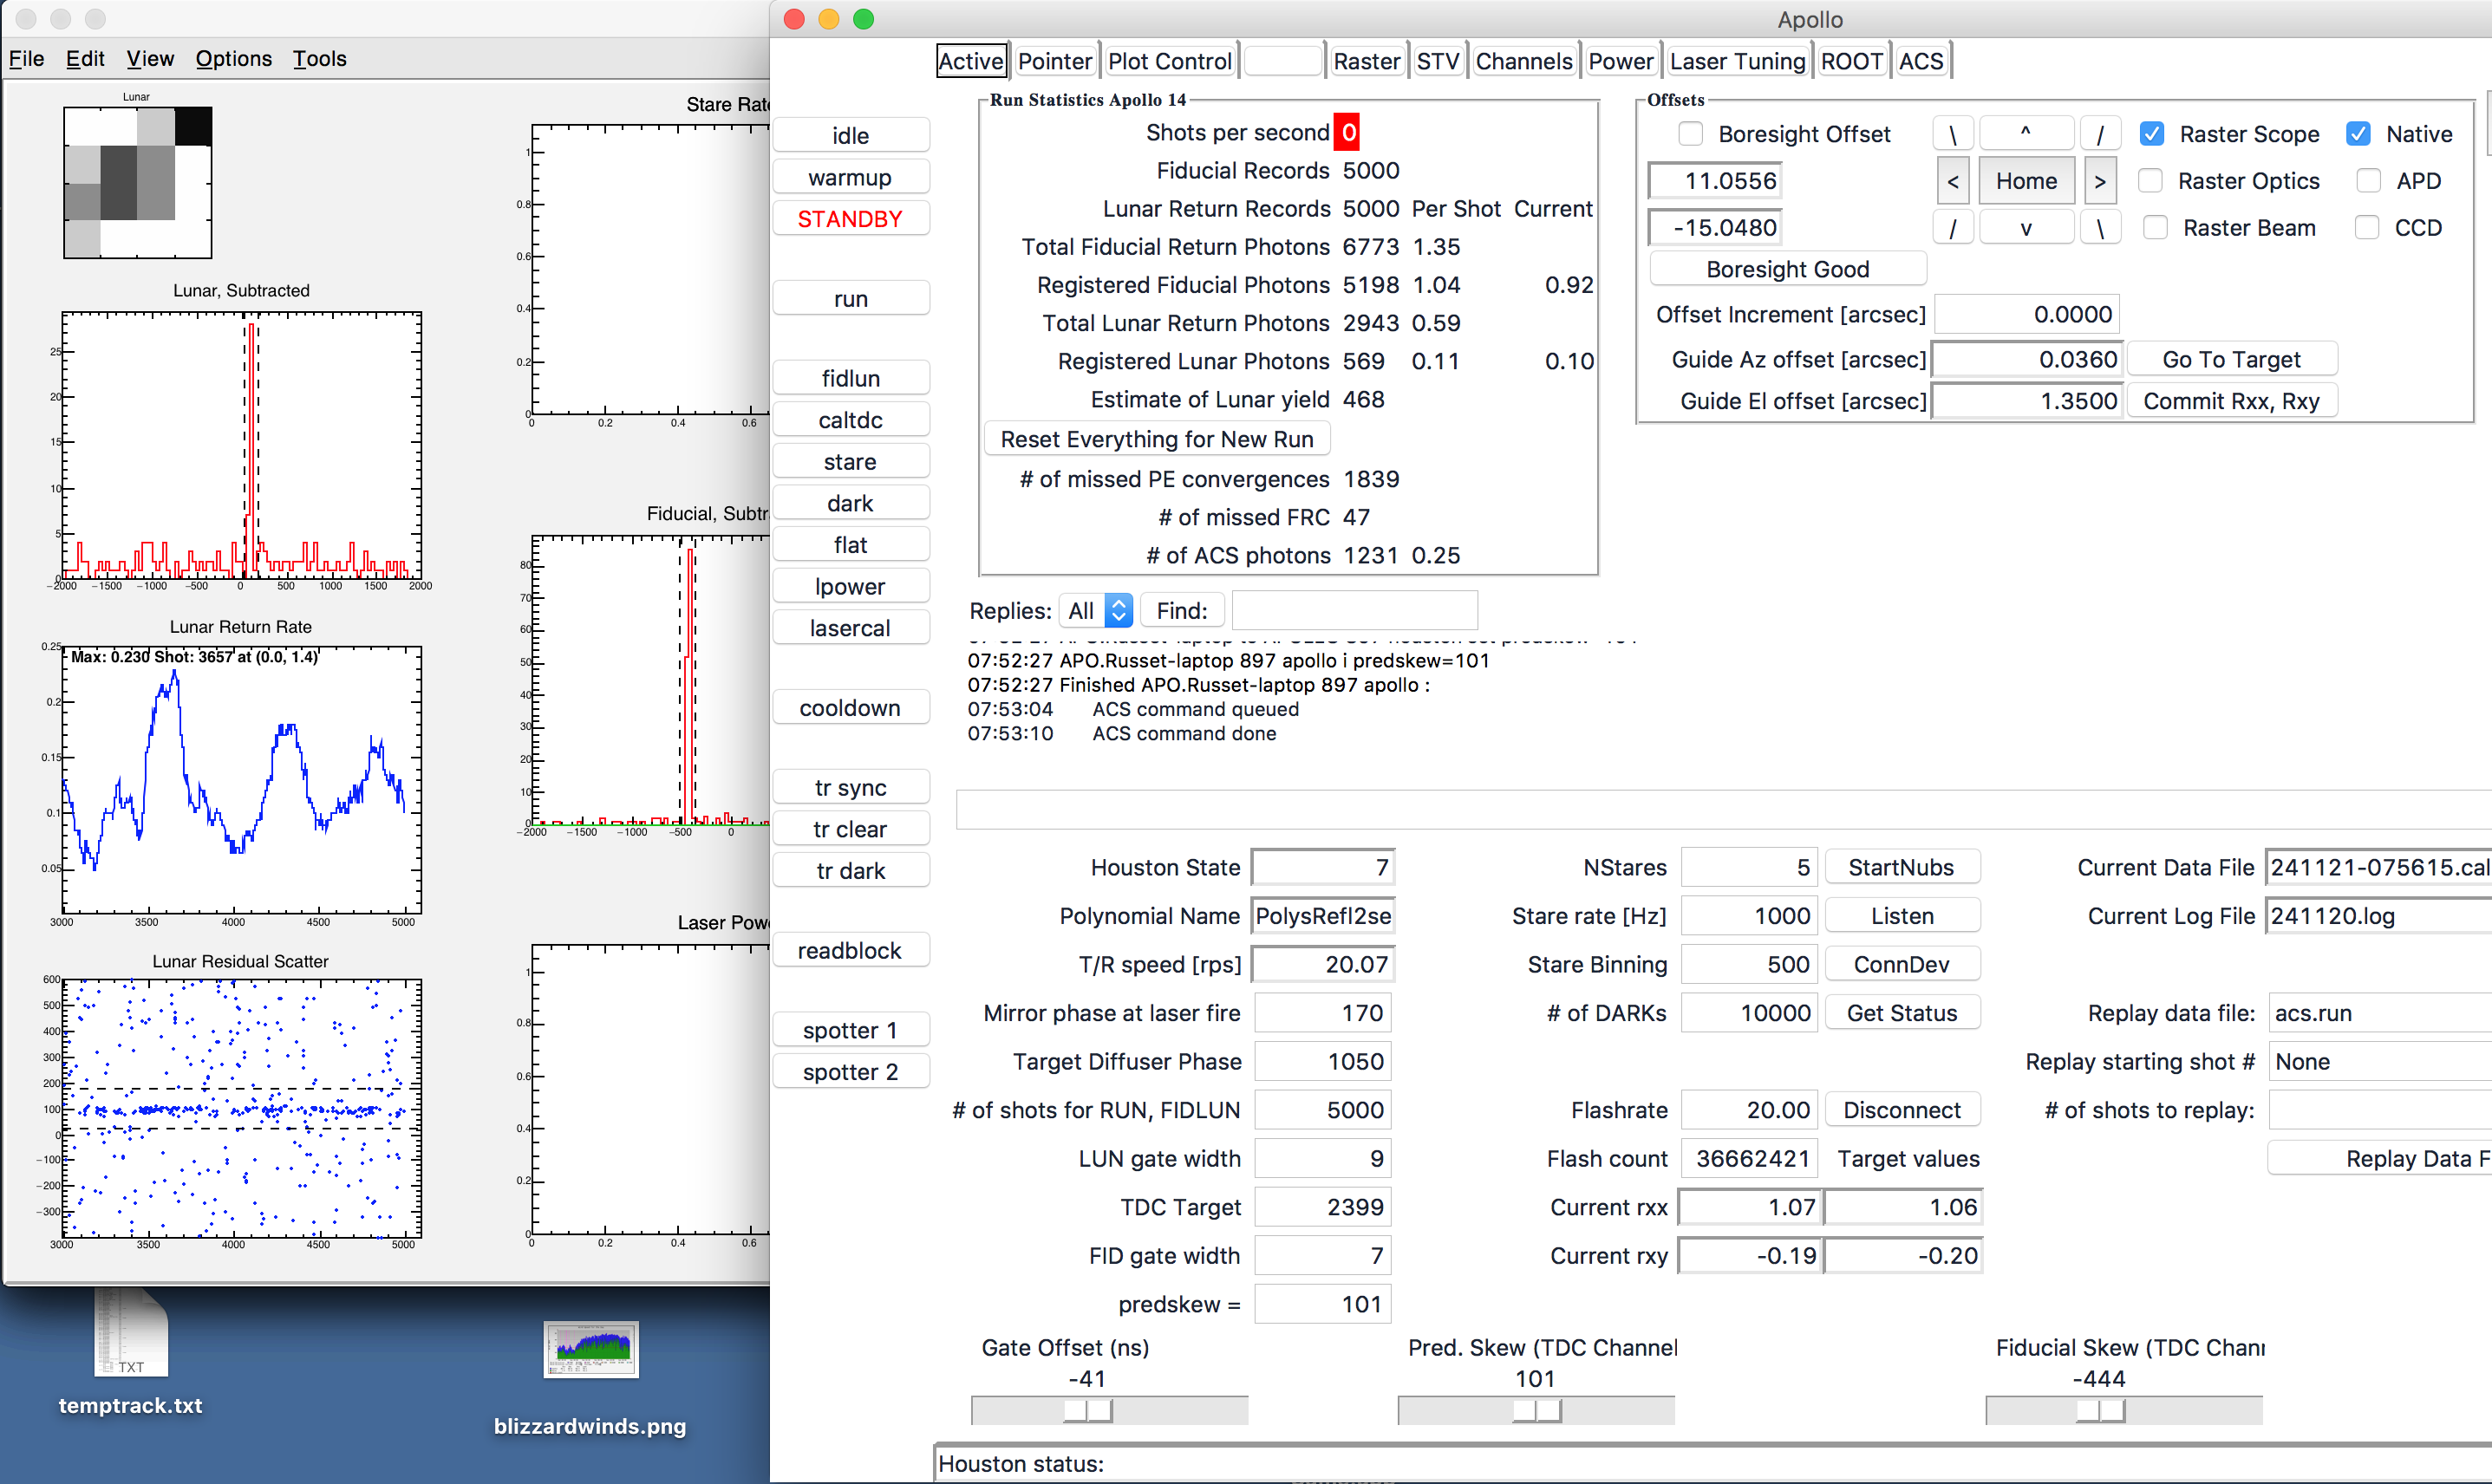The width and height of the screenshot is (2492, 1484).
Task: Click the down v offset arrow button
Action: [x=2026, y=228]
